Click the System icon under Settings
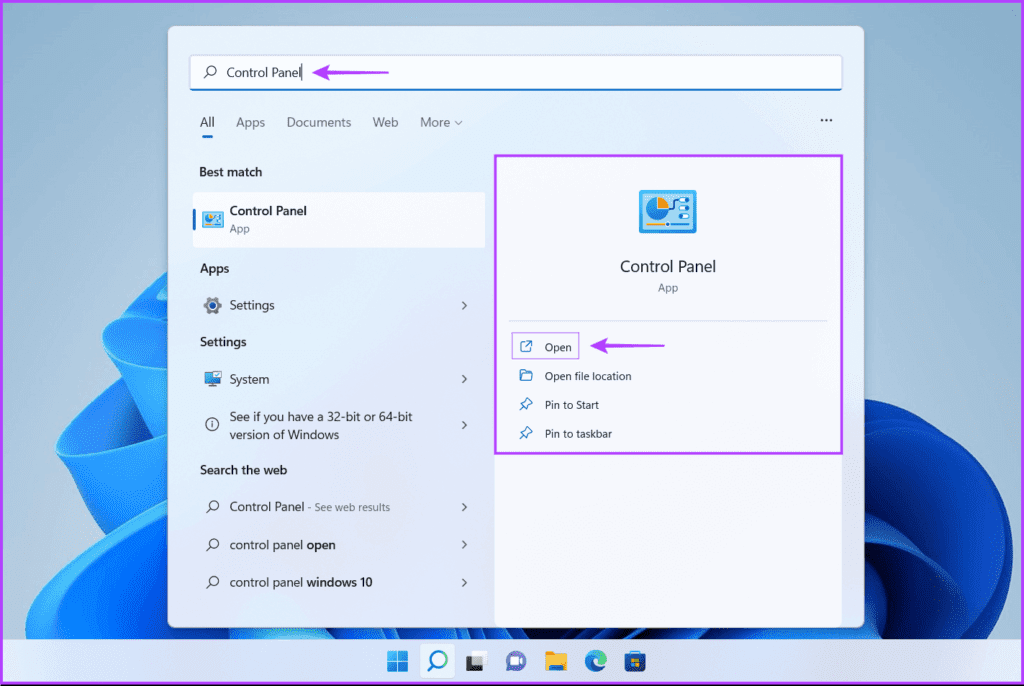Image resolution: width=1024 pixels, height=686 pixels. click(x=212, y=379)
